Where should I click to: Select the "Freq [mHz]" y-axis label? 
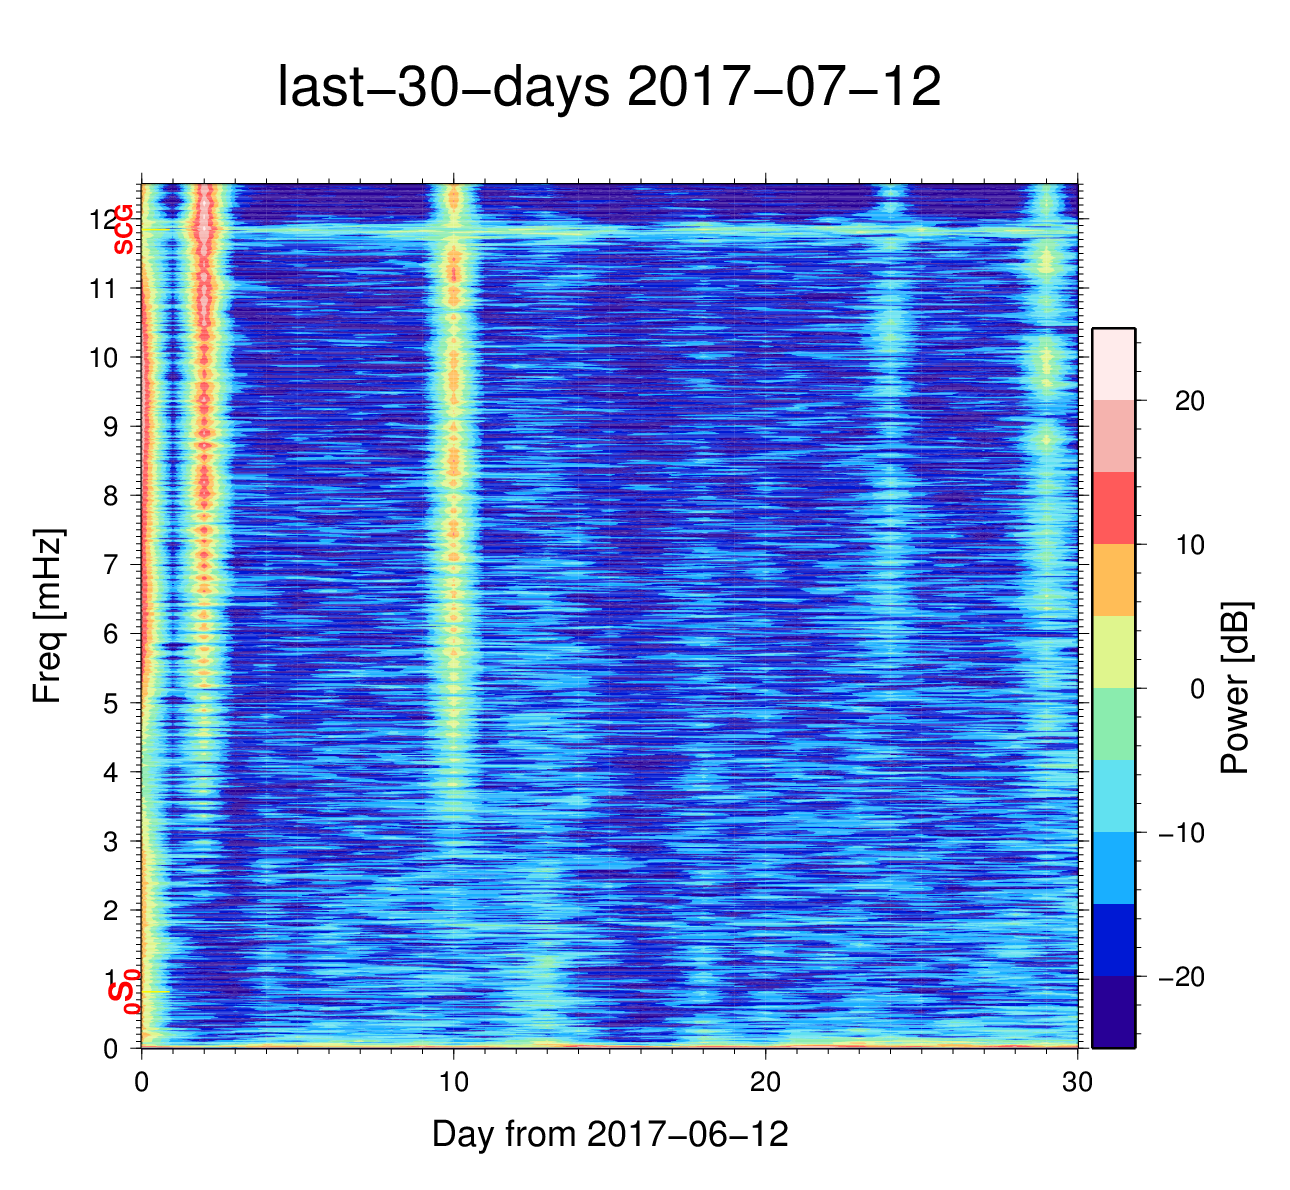pos(48,616)
